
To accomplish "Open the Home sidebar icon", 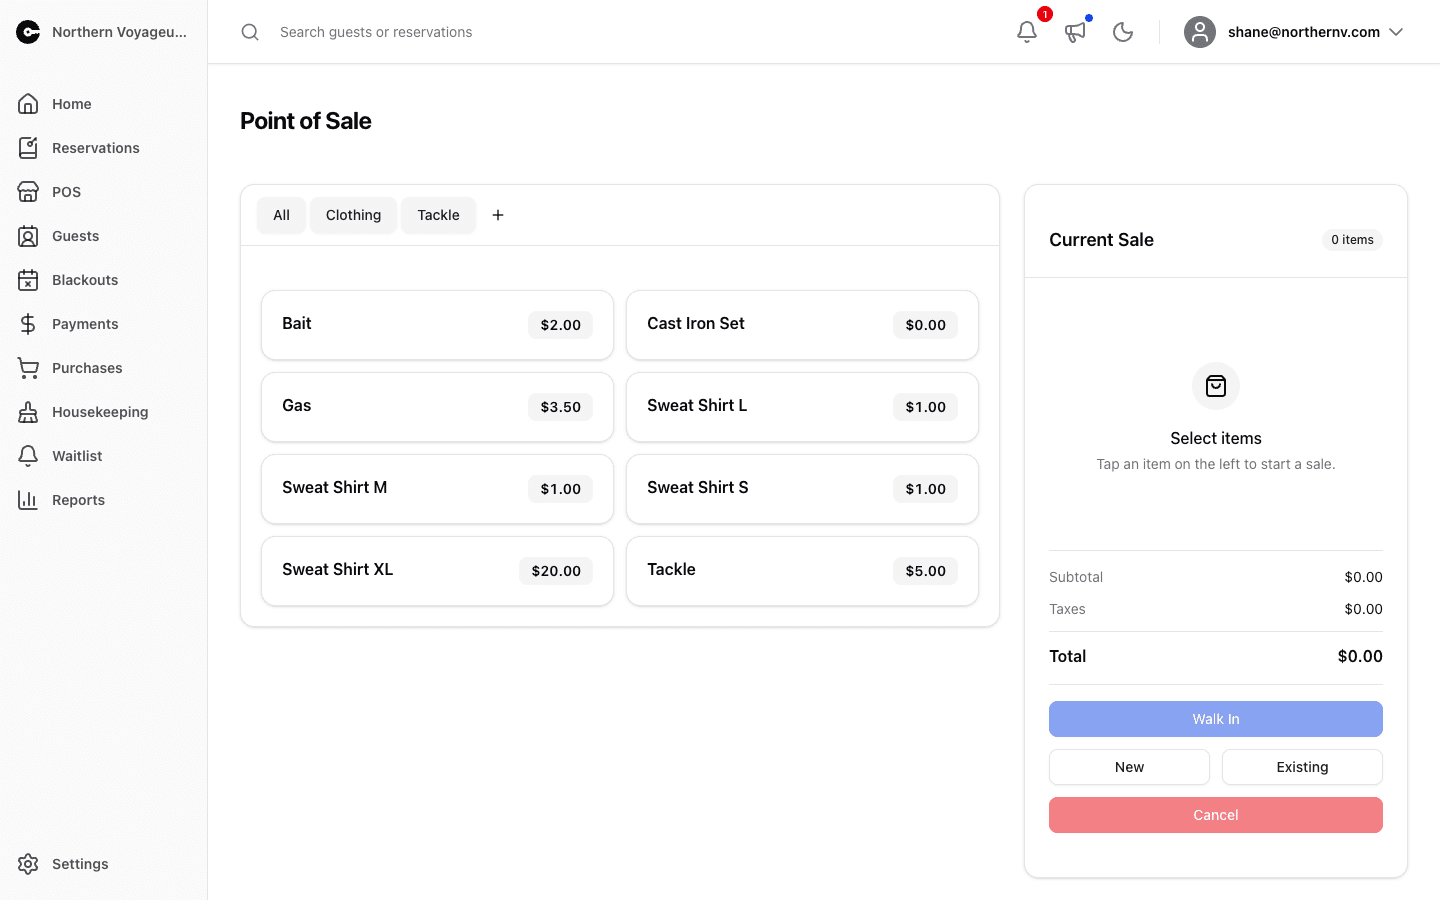I will point(28,104).
